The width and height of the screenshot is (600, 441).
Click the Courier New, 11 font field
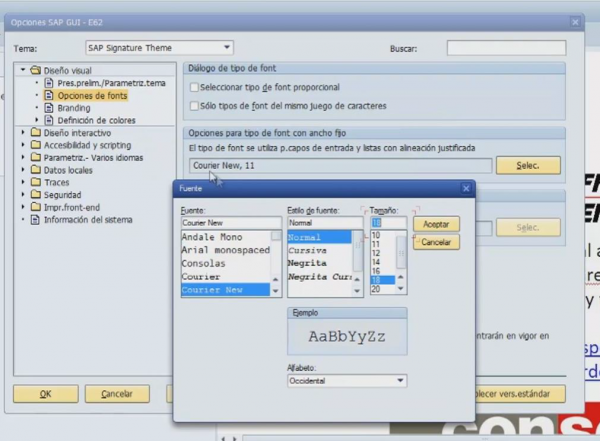point(341,165)
